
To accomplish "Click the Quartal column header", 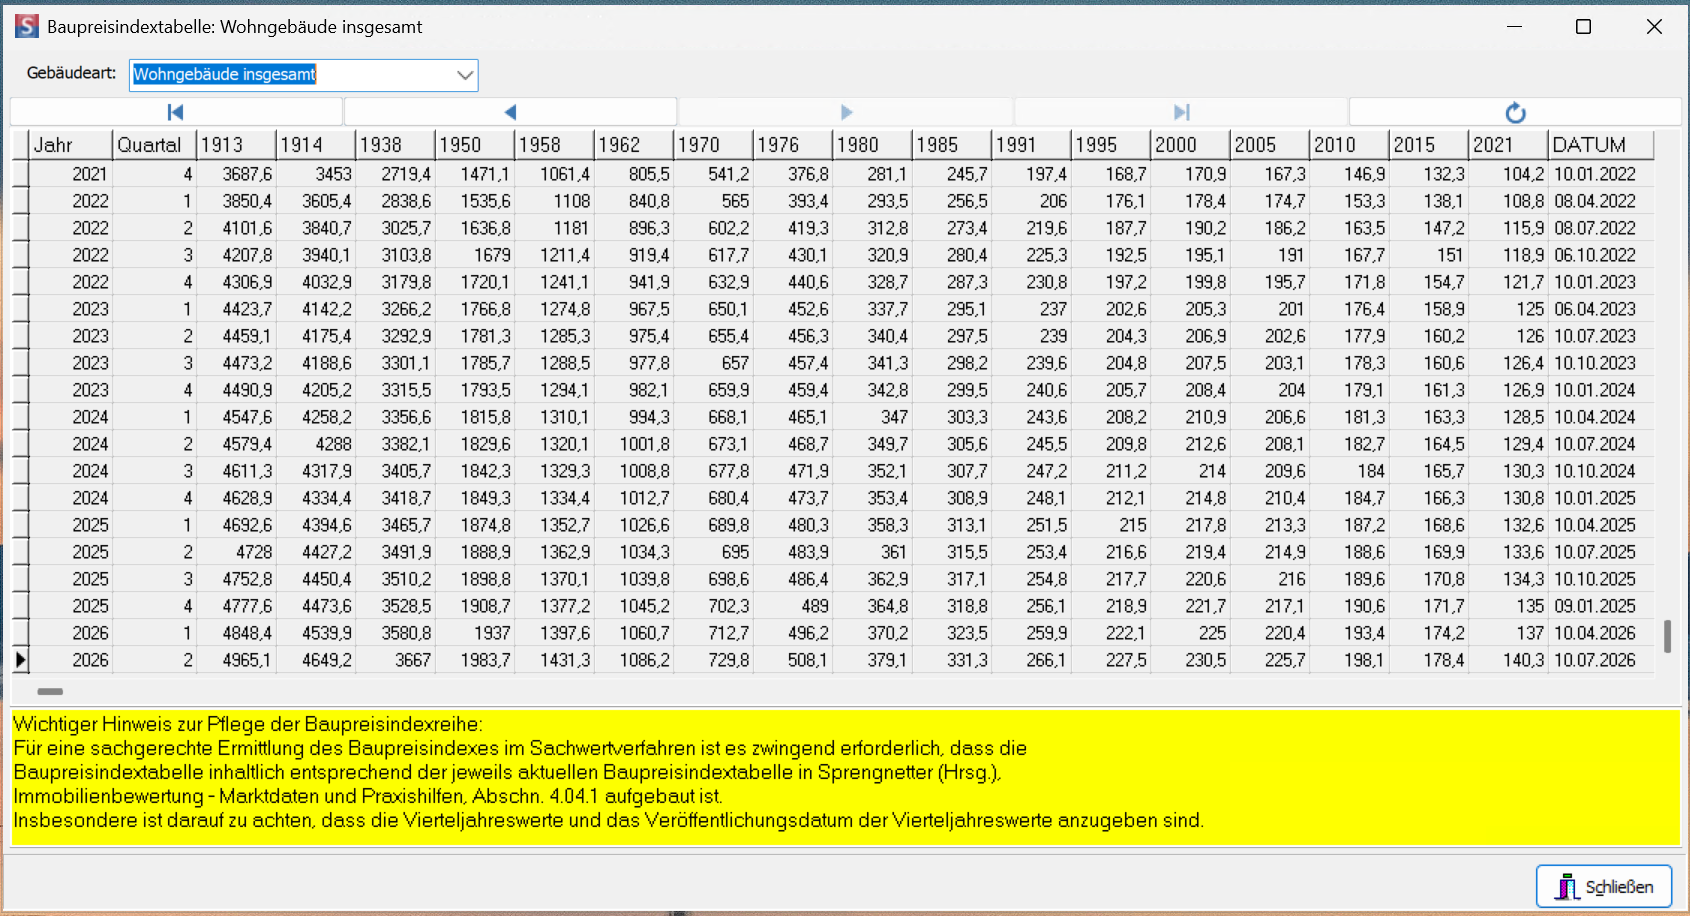I will point(155,145).
